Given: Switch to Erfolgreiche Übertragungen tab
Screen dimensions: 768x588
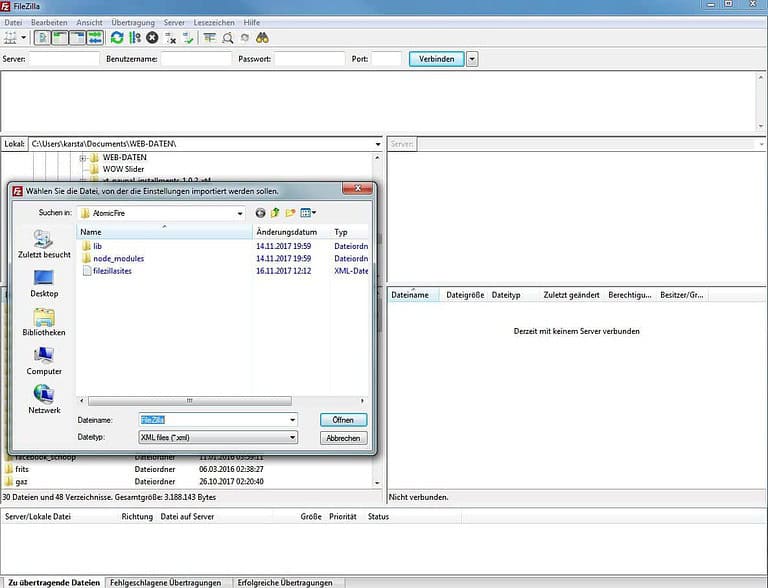Looking at the screenshot, I should [285, 583].
